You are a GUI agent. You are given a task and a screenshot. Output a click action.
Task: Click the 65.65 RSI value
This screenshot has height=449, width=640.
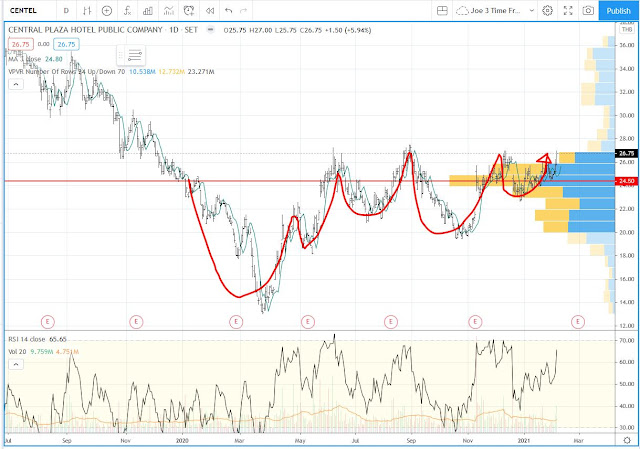point(58,339)
